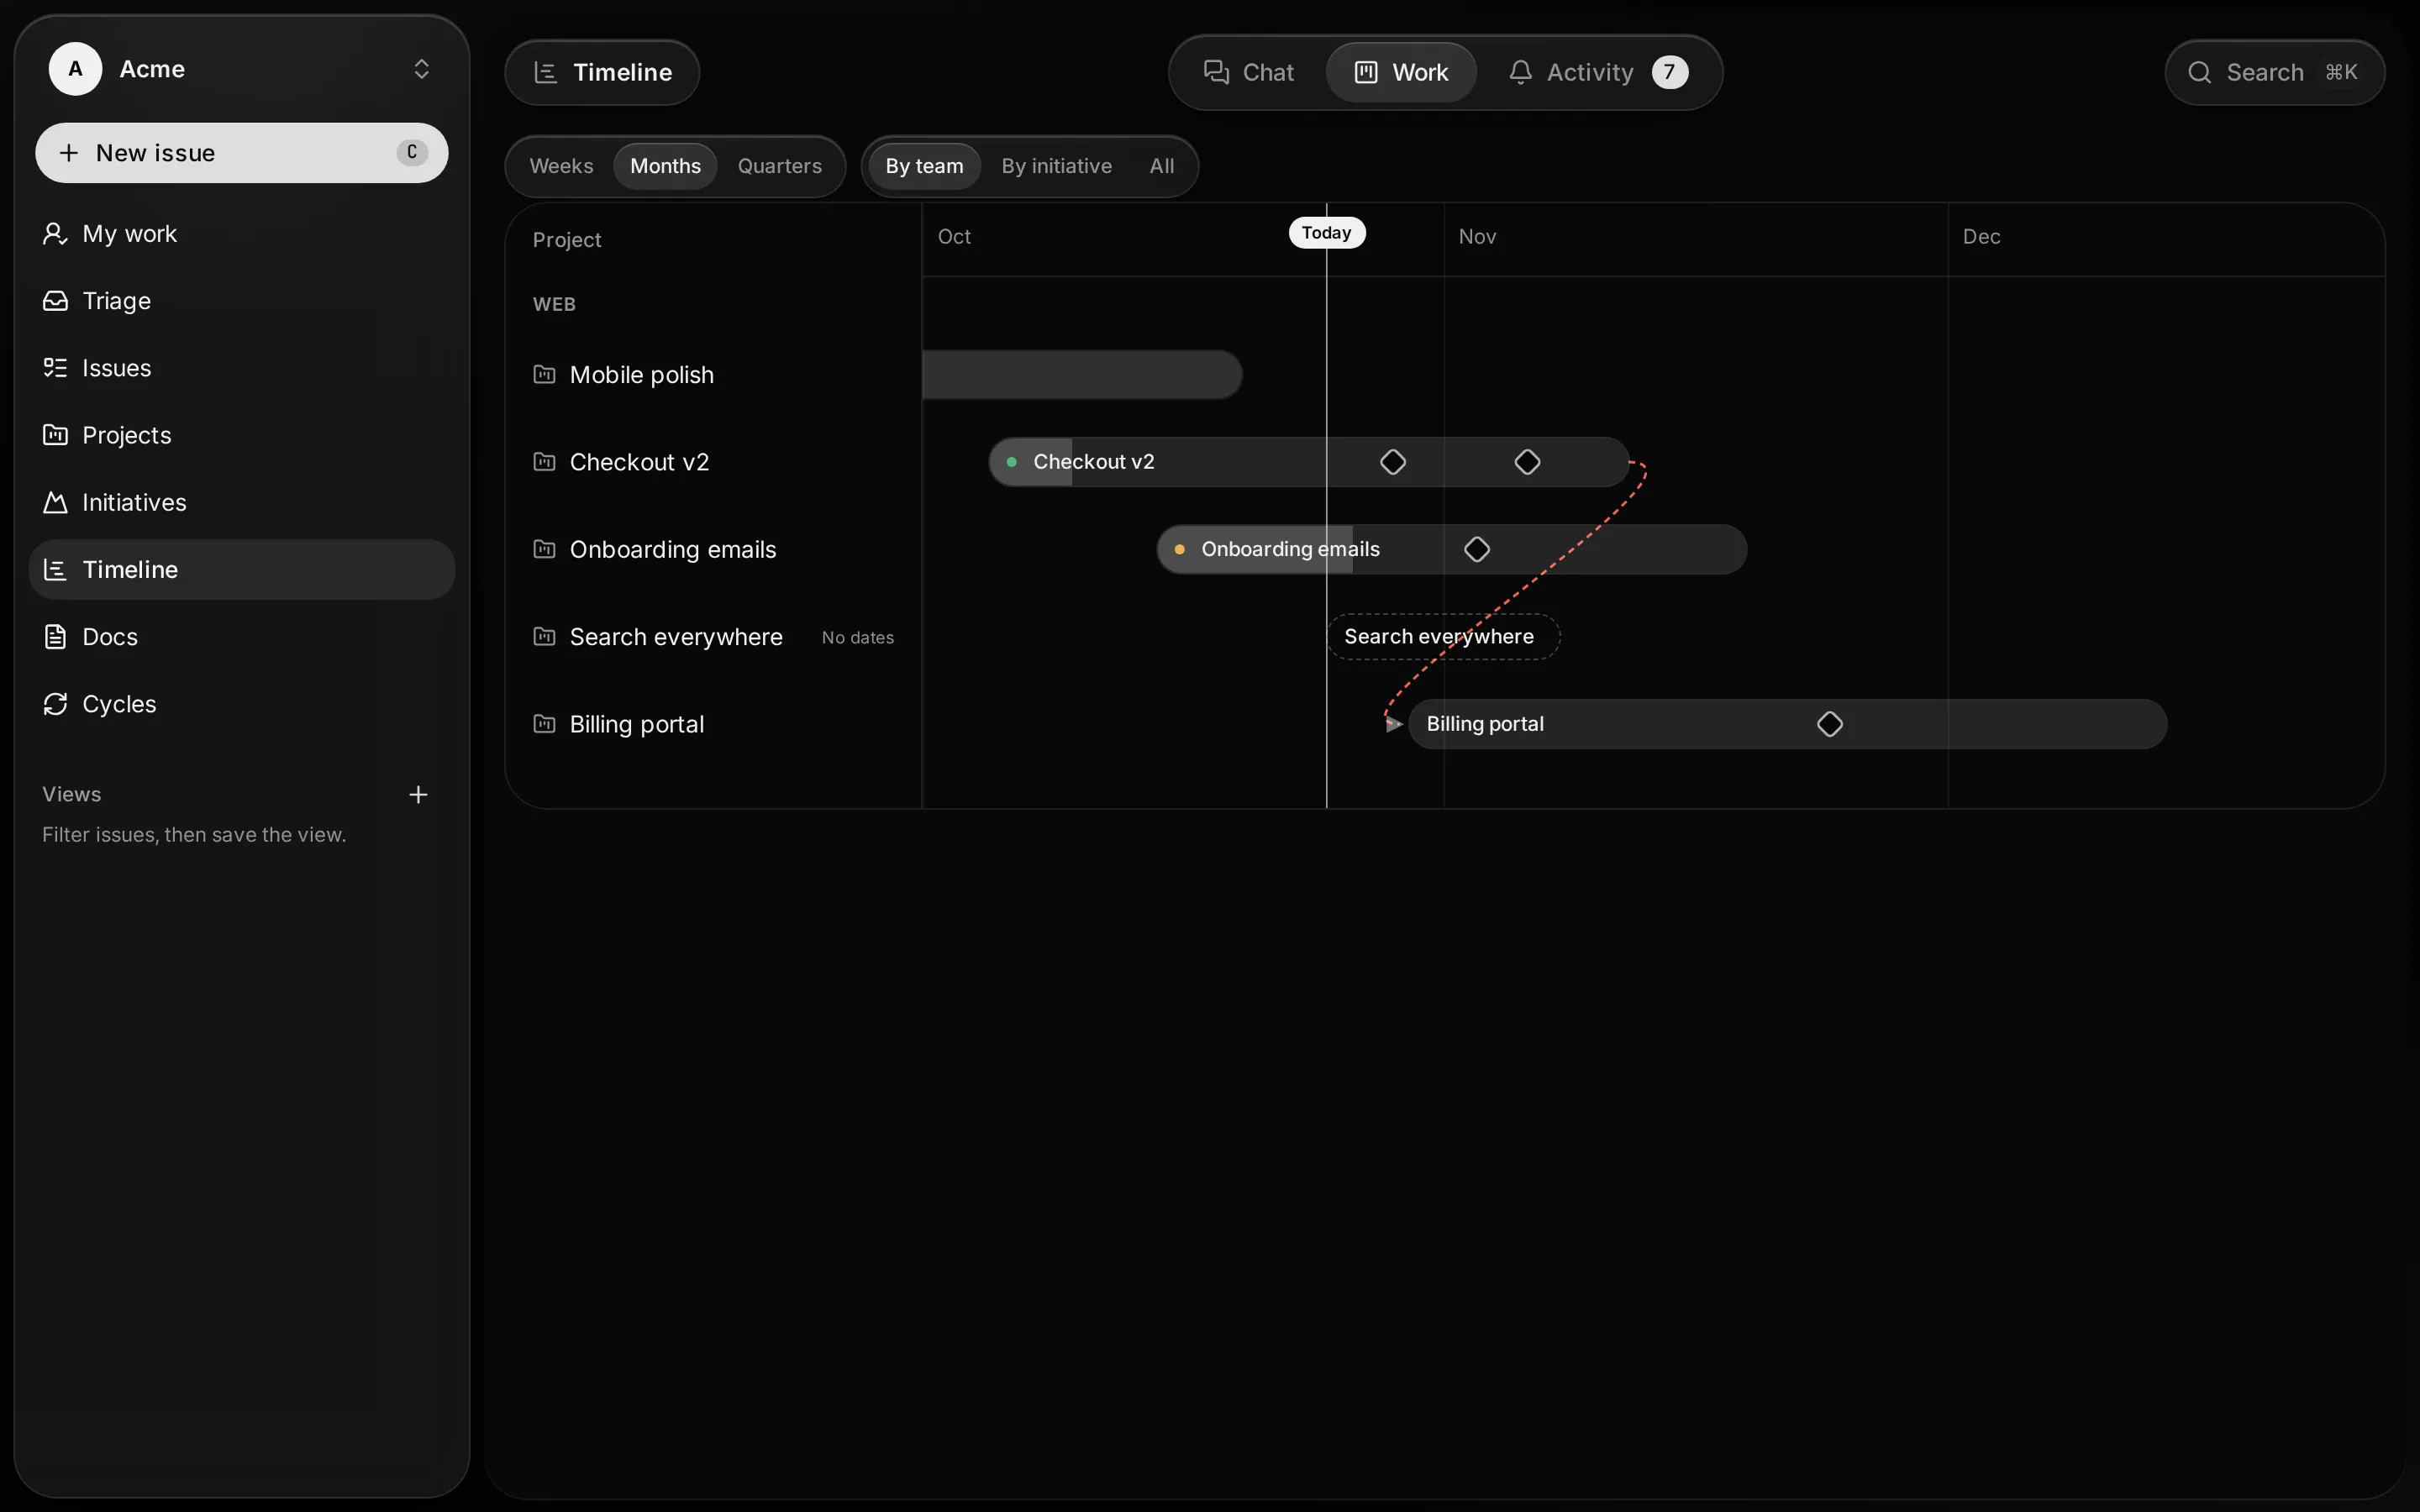2420x1512 pixels.
Task: Click the Timeline header button
Action: [x=602, y=72]
